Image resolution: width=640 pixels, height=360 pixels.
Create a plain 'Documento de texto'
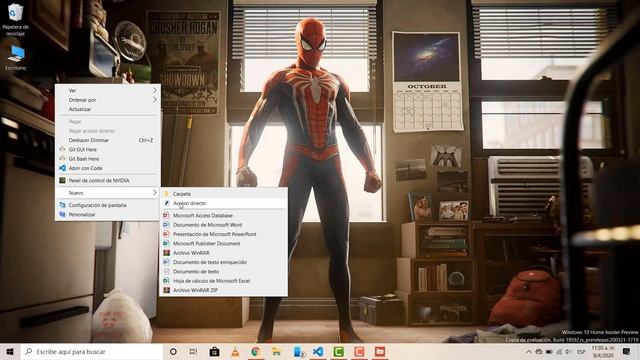[x=224, y=271]
